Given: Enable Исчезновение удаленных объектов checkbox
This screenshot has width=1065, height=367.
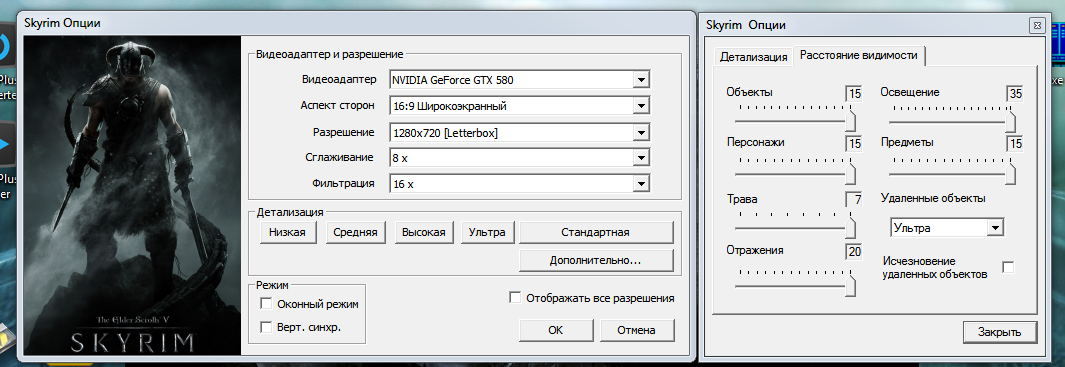Looking at the screenshot, I should click(x=1008, y=267).
